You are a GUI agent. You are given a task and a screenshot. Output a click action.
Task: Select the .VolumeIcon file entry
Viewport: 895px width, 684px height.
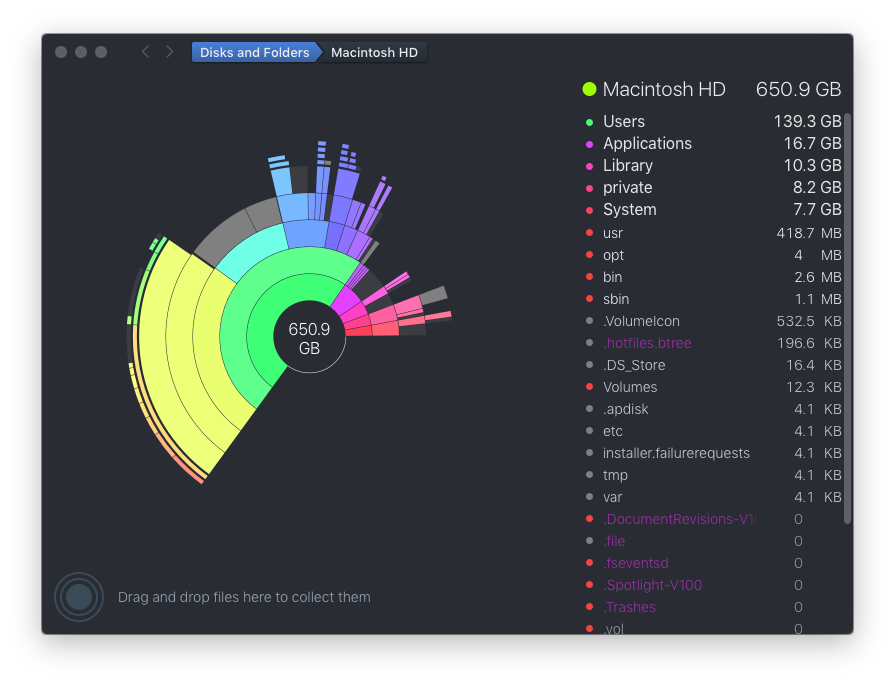pyautogui.click(x=712, y=321)
